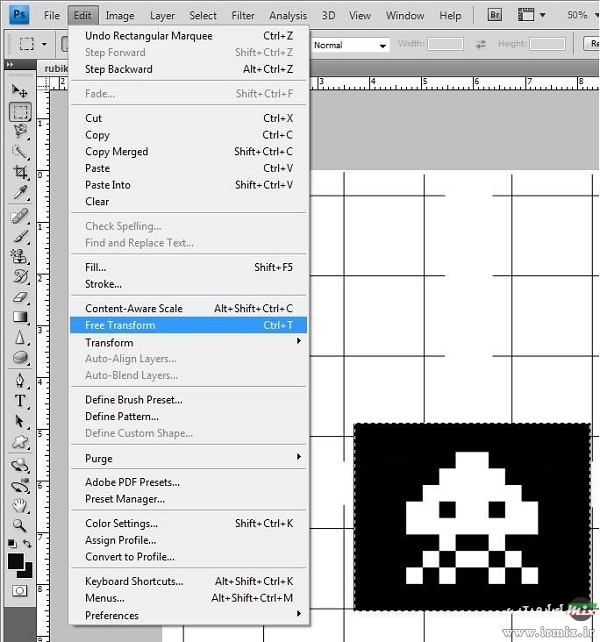Select the Path Selection tool
Screen dimensions: 600x642
(x=20, y=421)
